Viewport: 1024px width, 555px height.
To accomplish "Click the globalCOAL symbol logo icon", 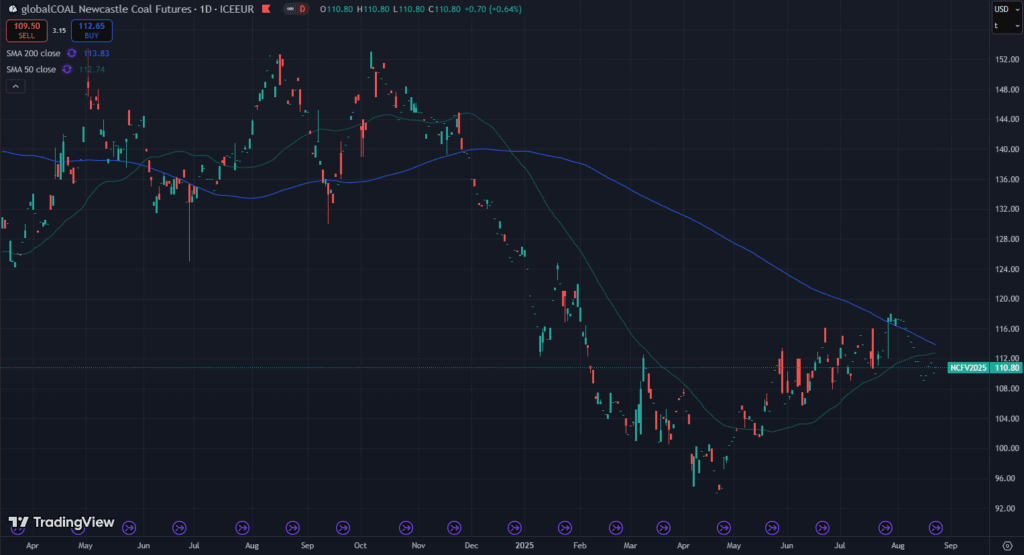I will coord(11,9).
